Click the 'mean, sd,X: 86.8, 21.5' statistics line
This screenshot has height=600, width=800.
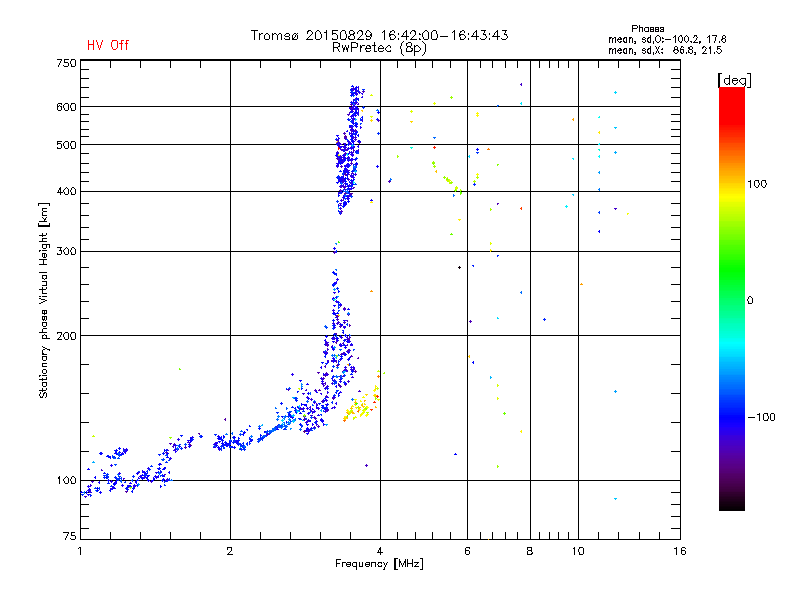(665, 50)
